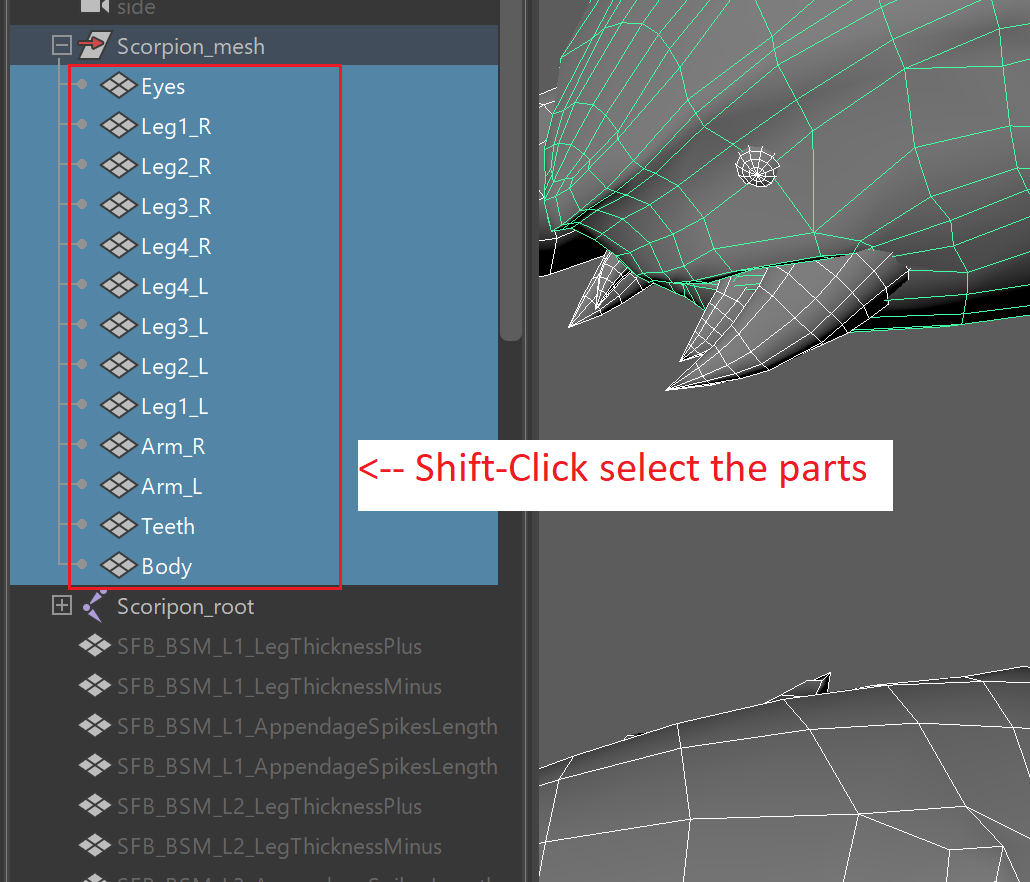
Task: Collapse the Scorpion_mesh hierarchy
Action: coord(61,44)
